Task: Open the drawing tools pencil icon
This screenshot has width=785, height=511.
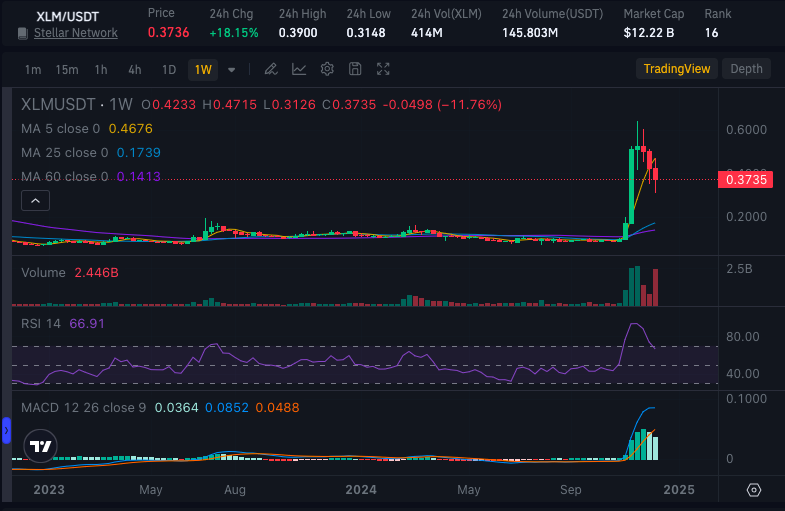Action: click(x=271, y=69)
